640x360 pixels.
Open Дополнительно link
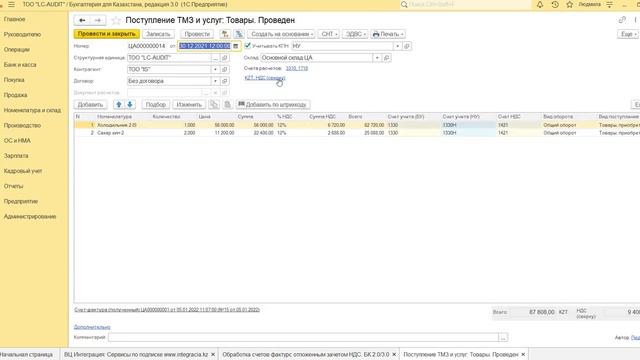tap(92, 327)
